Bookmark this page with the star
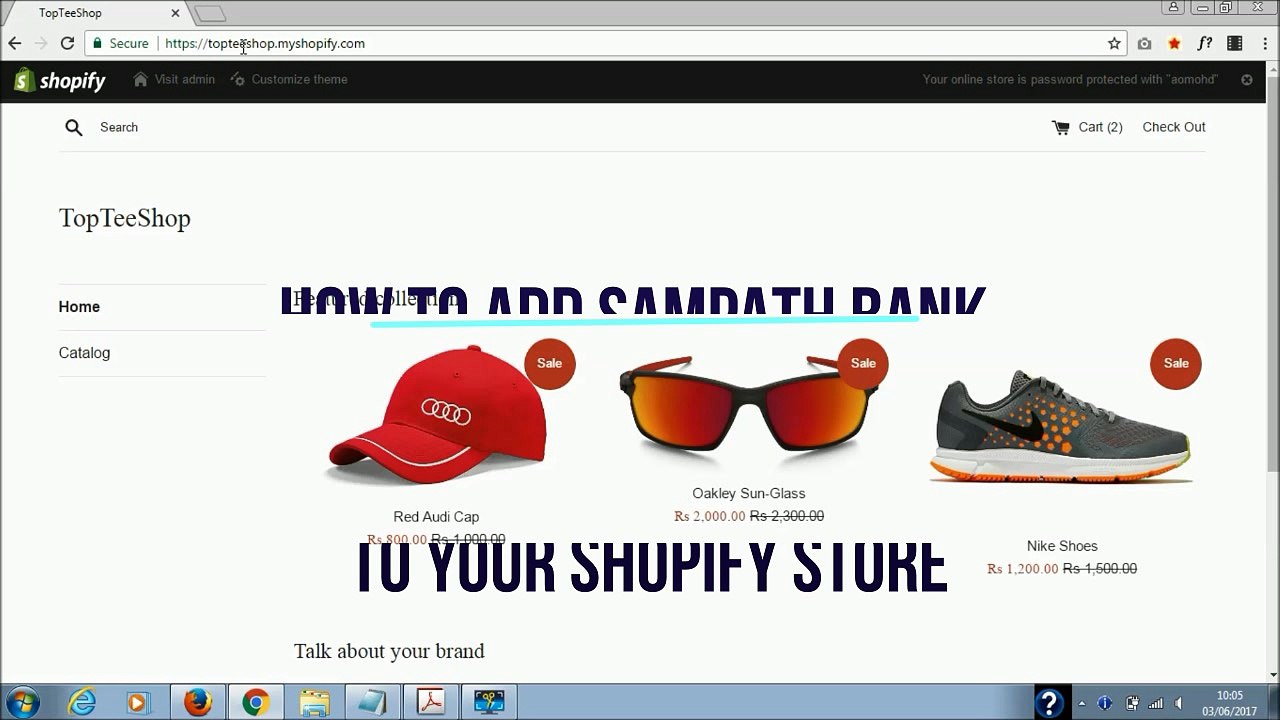The height and width of the screenshot is (720, 1280). pos(1114,43)
